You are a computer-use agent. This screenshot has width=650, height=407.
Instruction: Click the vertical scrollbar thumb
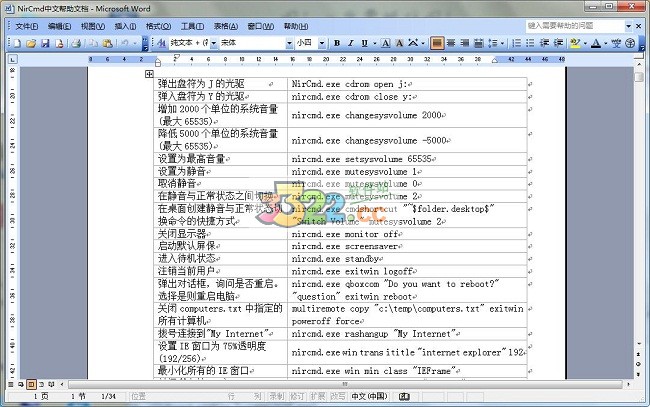pos(638,77)
